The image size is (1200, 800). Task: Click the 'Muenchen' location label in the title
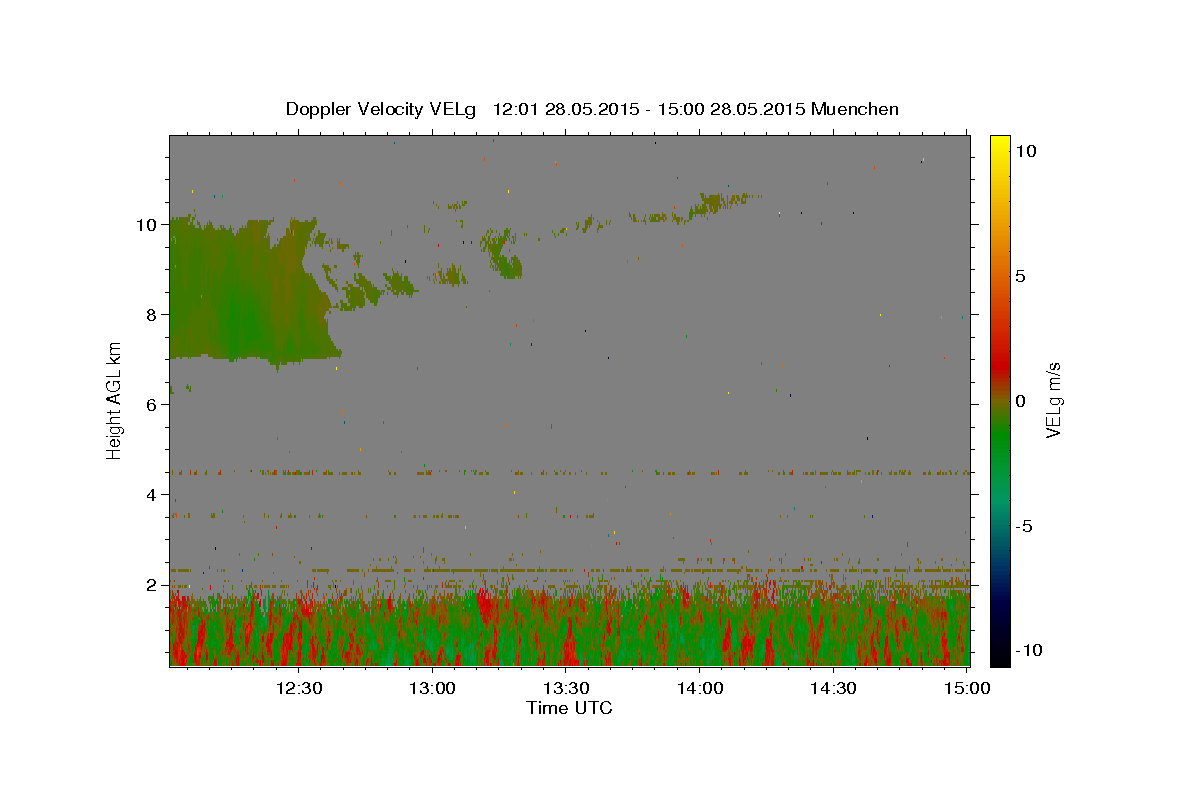point(855,109)
